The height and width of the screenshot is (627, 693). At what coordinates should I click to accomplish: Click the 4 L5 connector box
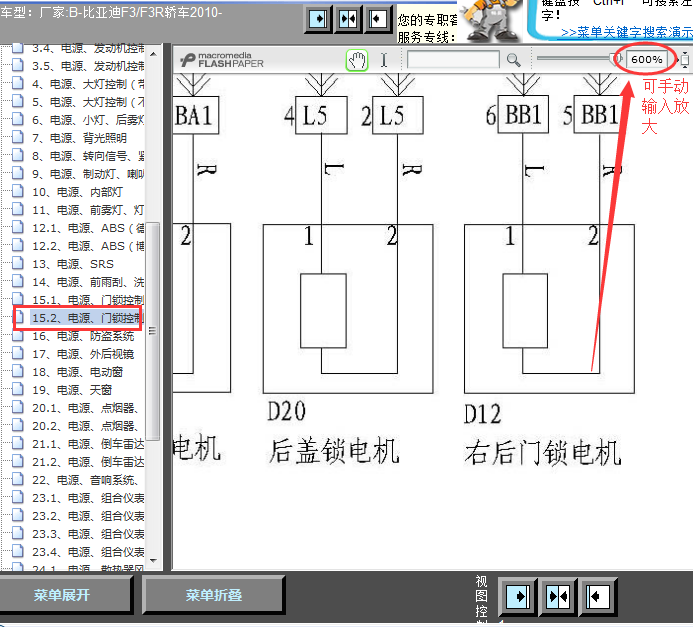(321, 115)
